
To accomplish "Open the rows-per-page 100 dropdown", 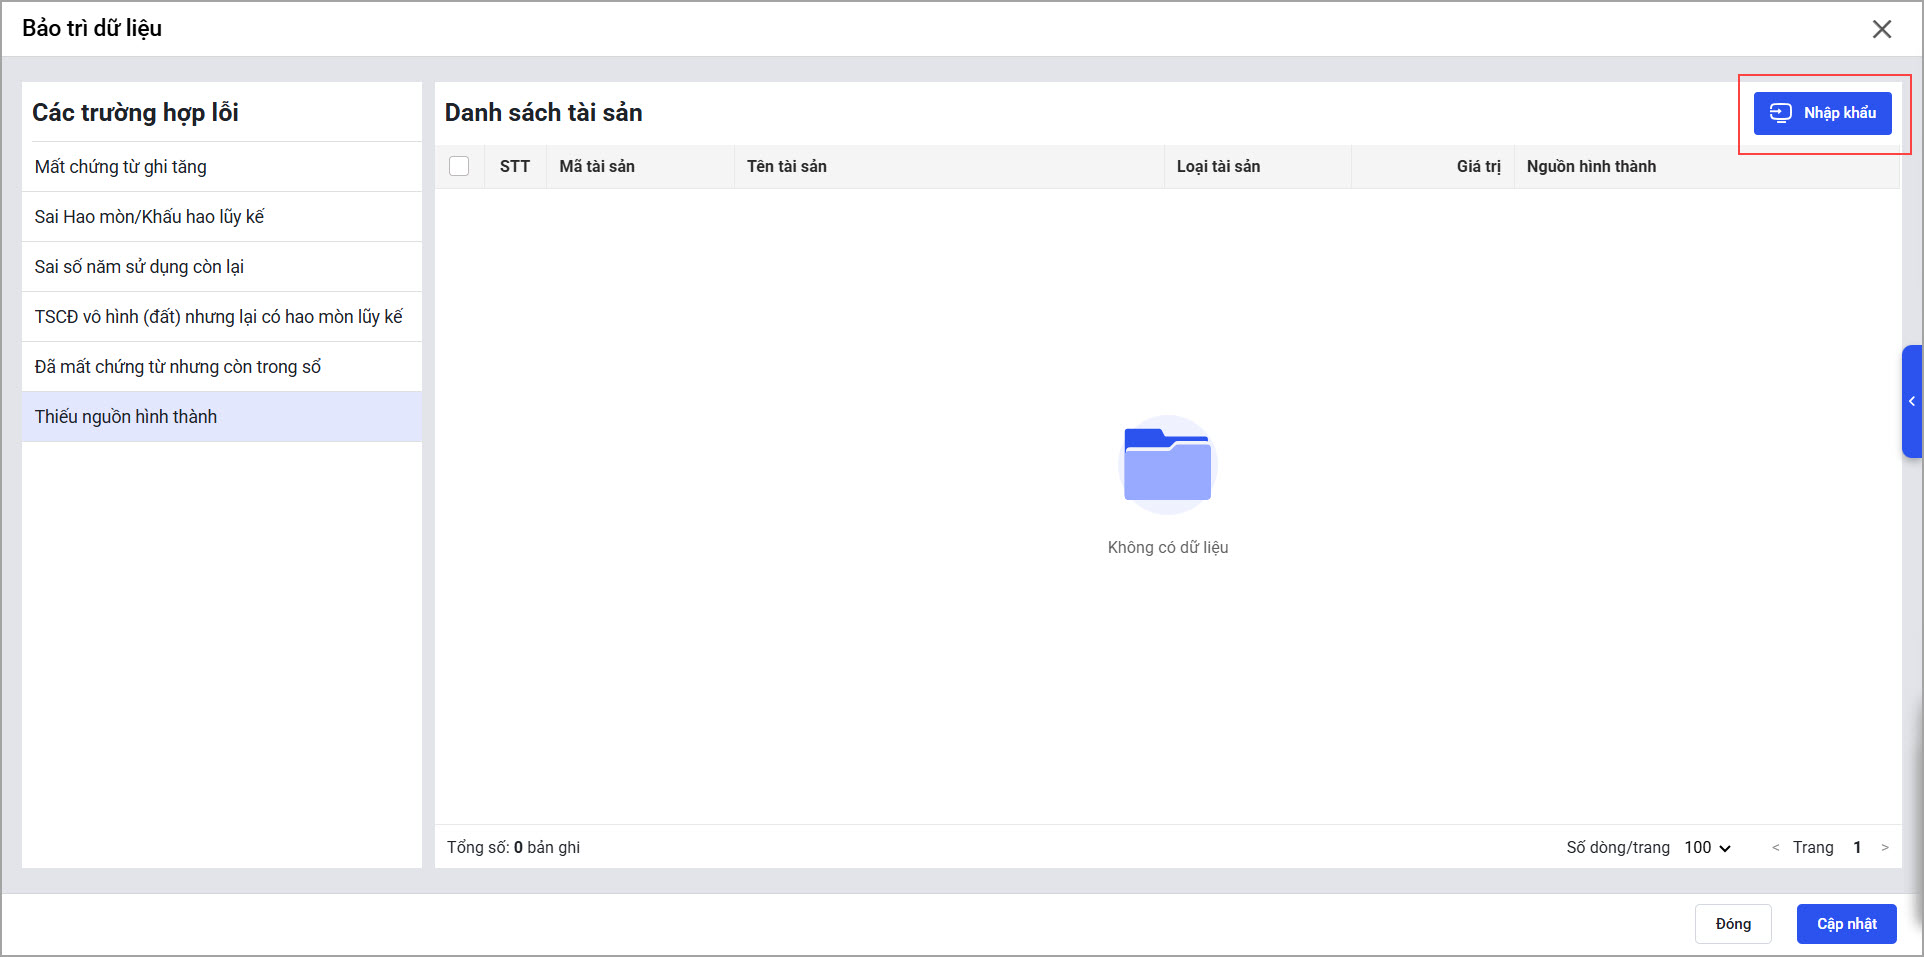I will [x=1707, y=848].
